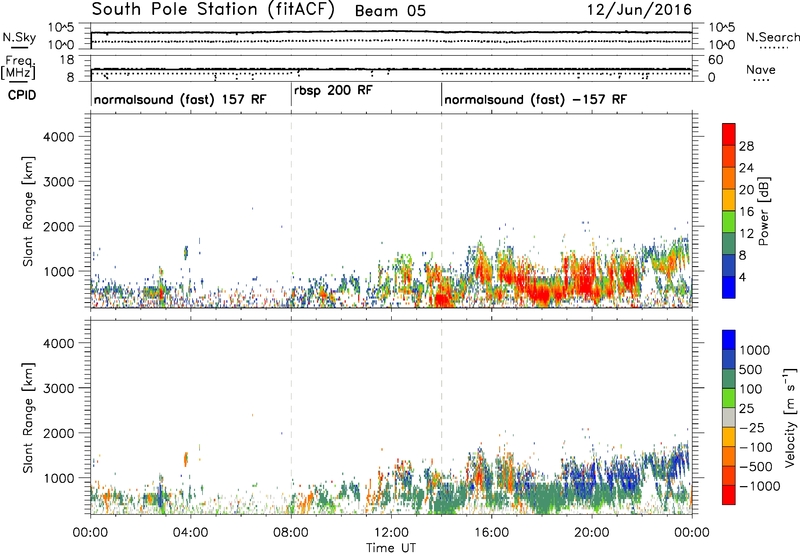
Task: Click the strong red power echo near 18:00 UT
Action: [541, 291]
